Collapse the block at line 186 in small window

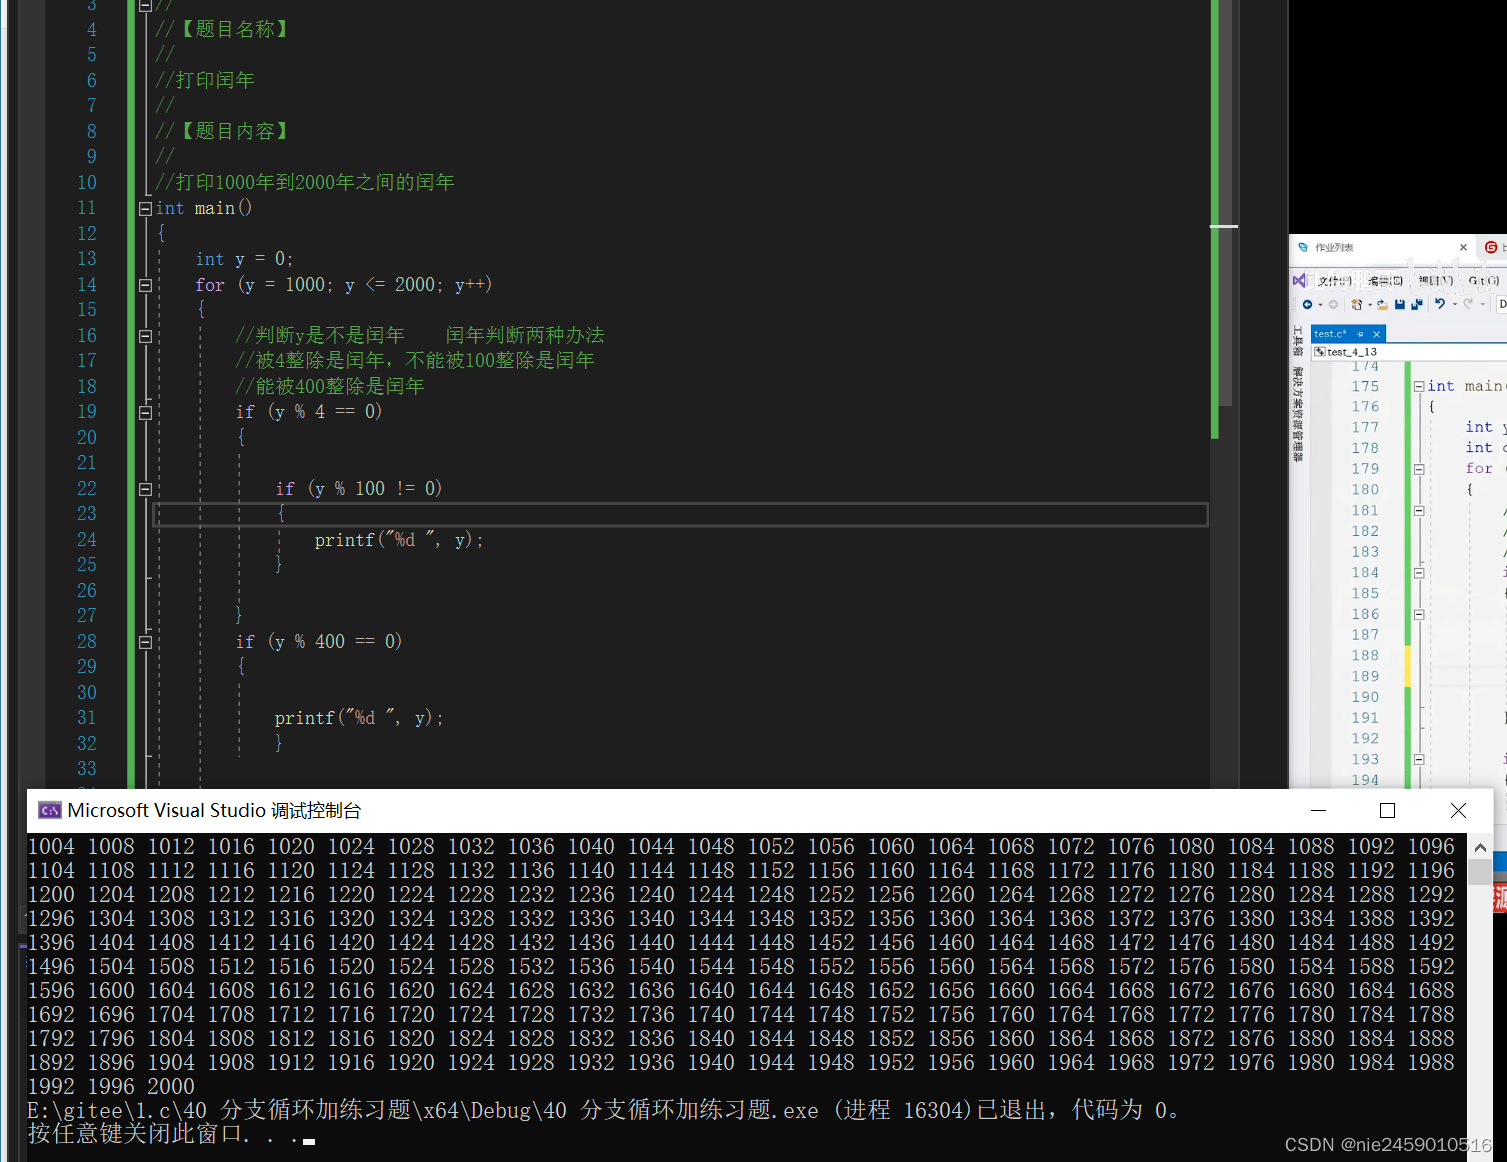1419,614
